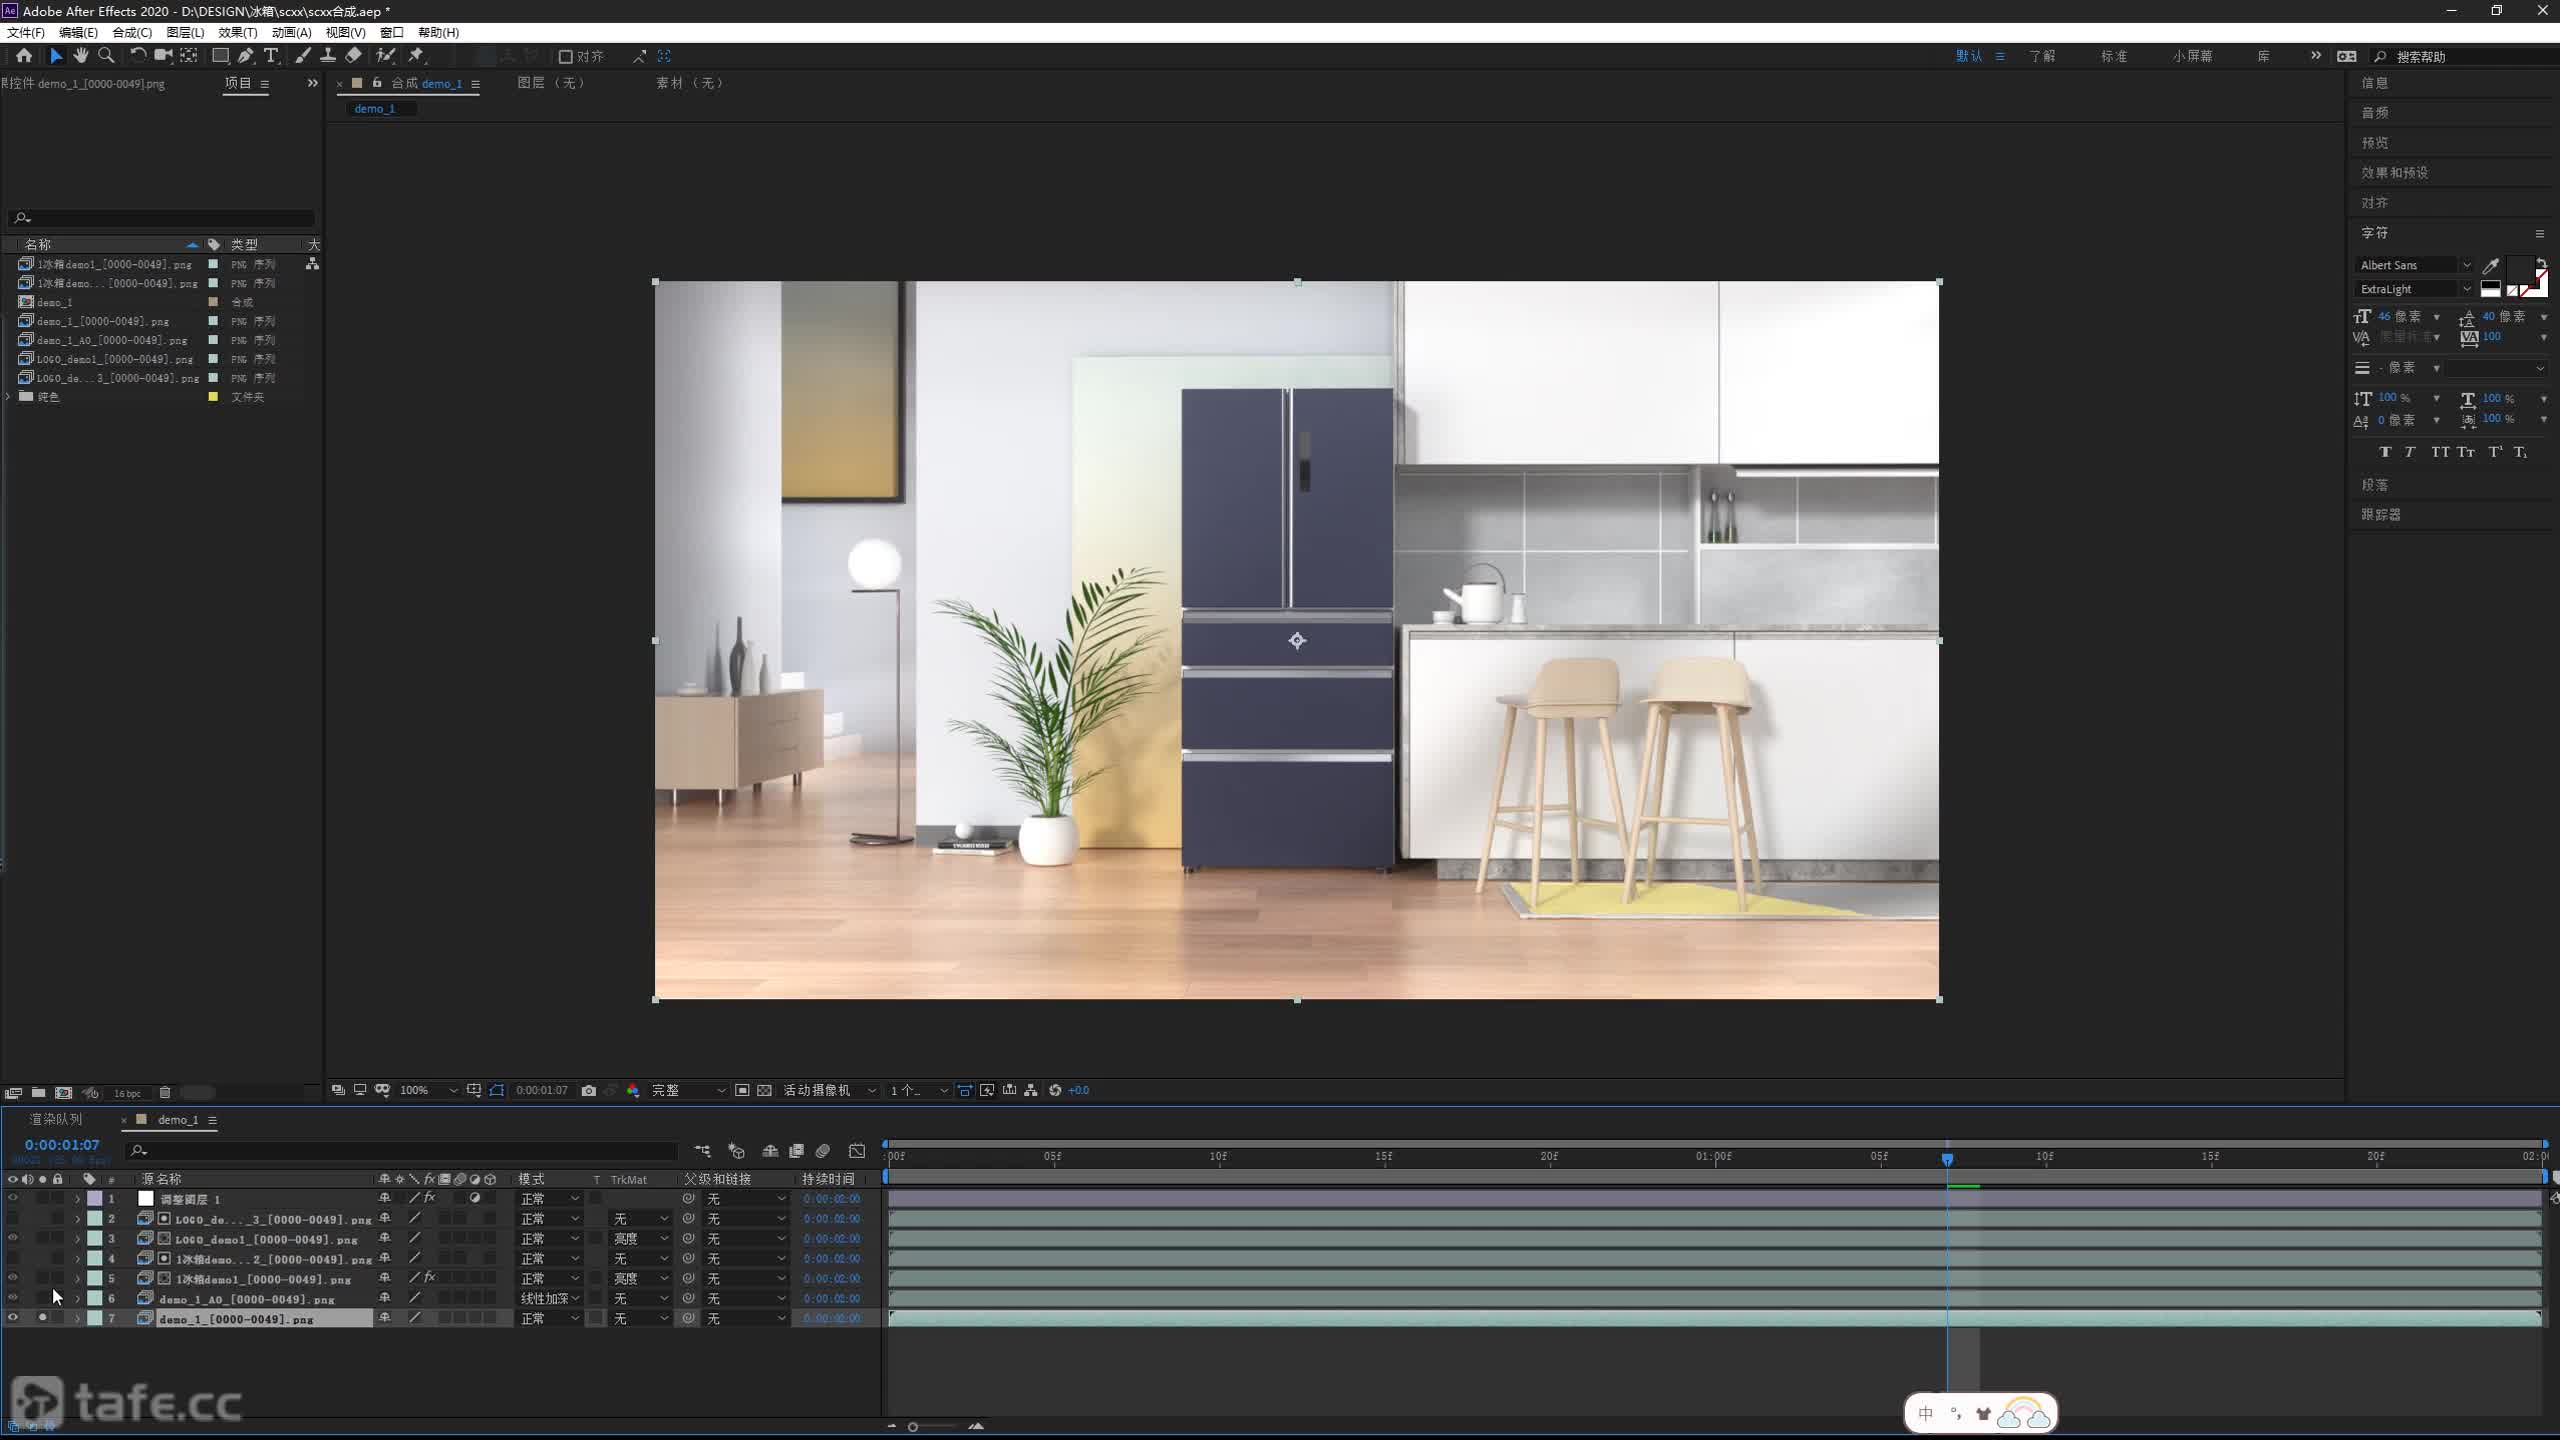Select the Rectangle shape tool
The width and height of the screenshot is (2560, 1440).
220,56
